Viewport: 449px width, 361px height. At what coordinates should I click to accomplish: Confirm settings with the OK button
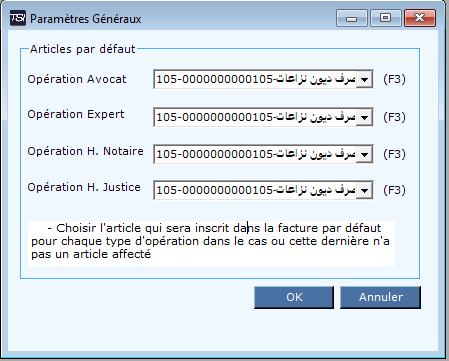[x=294, y=297]
